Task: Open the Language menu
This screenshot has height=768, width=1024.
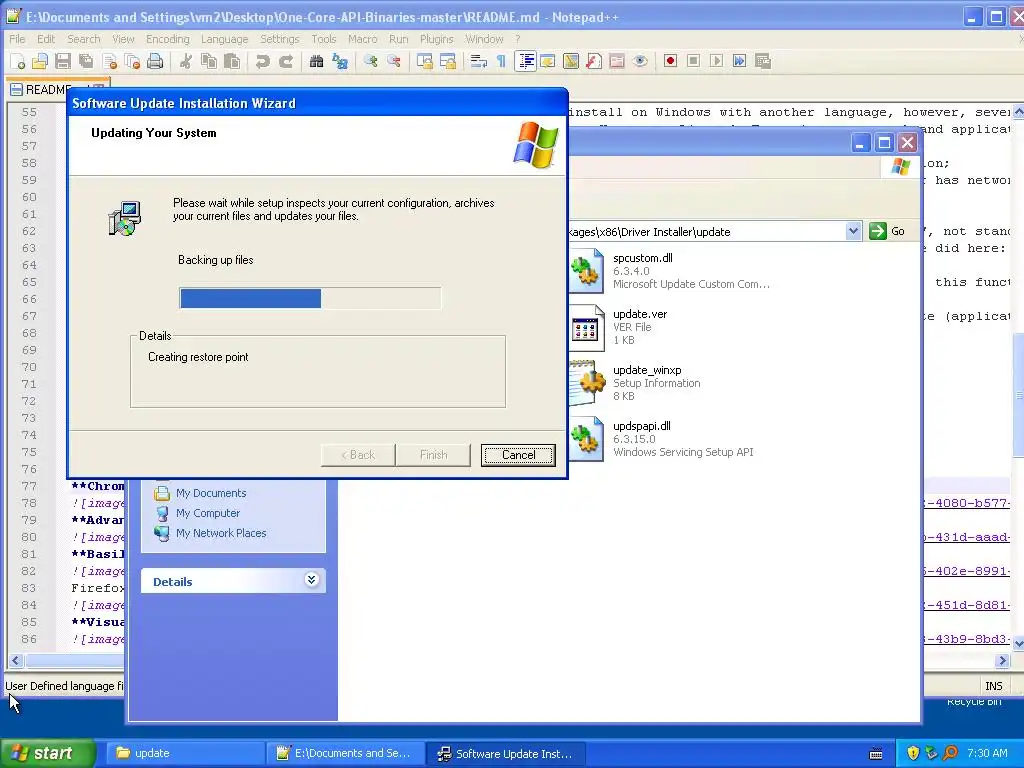Action: tap(224, 39)
